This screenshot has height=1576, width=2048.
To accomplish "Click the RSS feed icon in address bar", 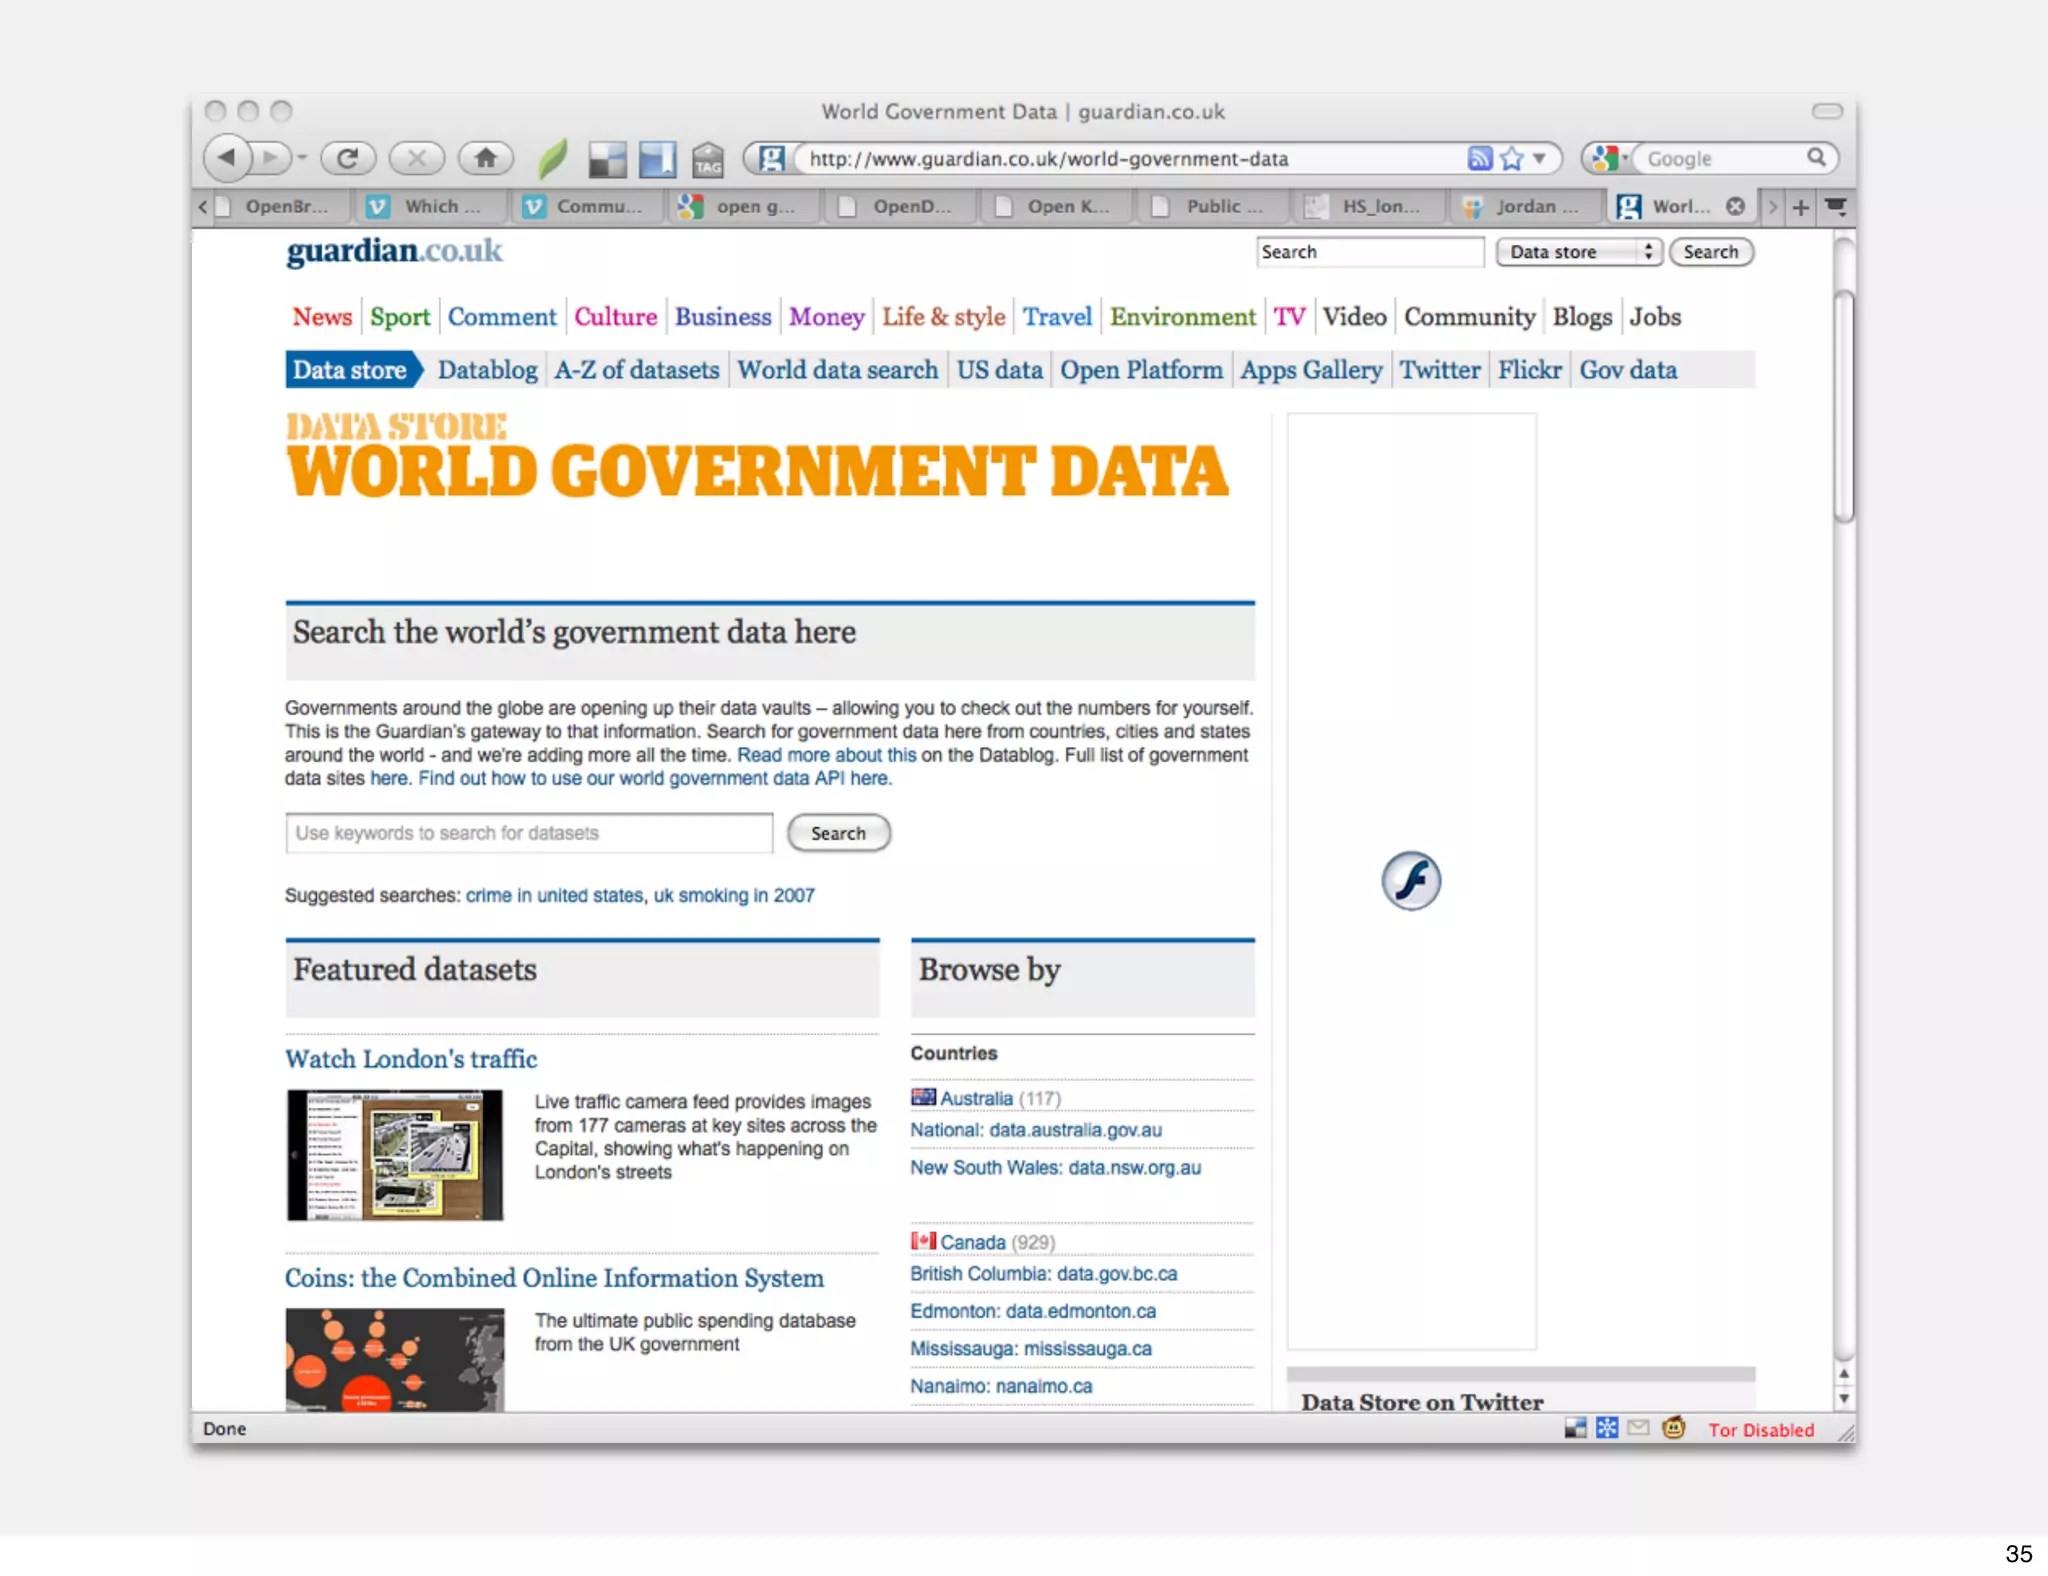I will pos(1479,158).
